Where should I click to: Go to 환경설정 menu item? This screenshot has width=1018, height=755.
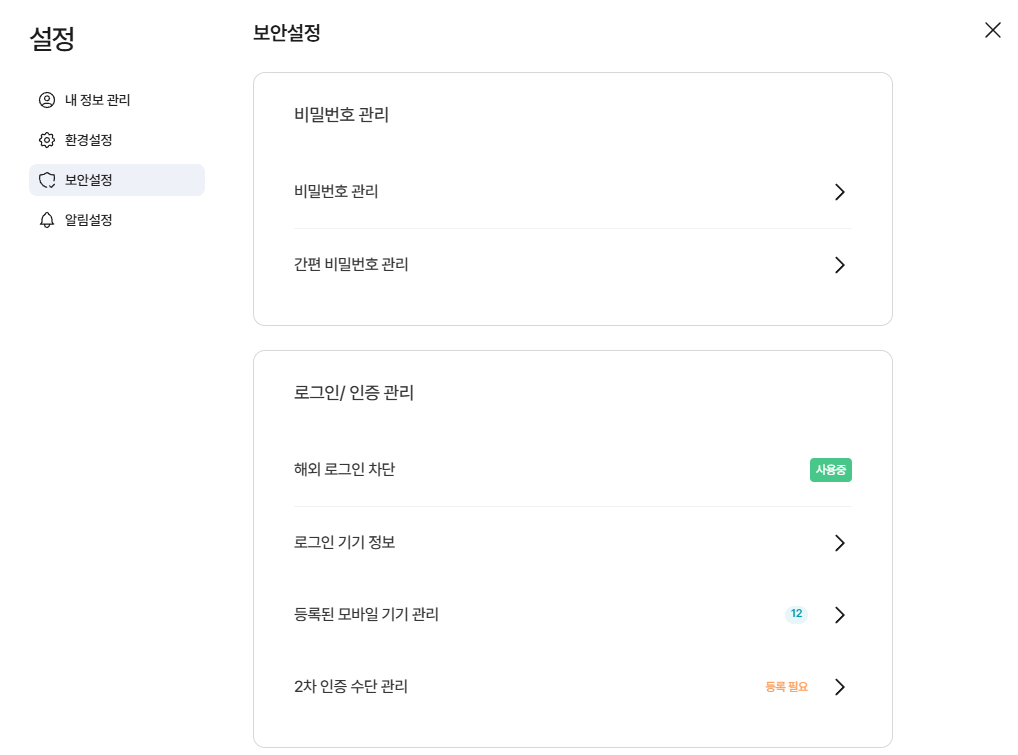coord(88,140)
